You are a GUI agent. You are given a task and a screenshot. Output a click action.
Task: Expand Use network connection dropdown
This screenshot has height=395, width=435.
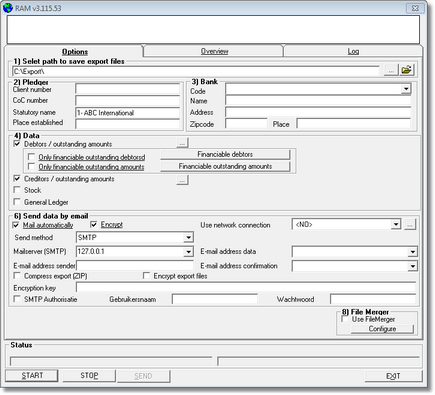coord(395,224)
